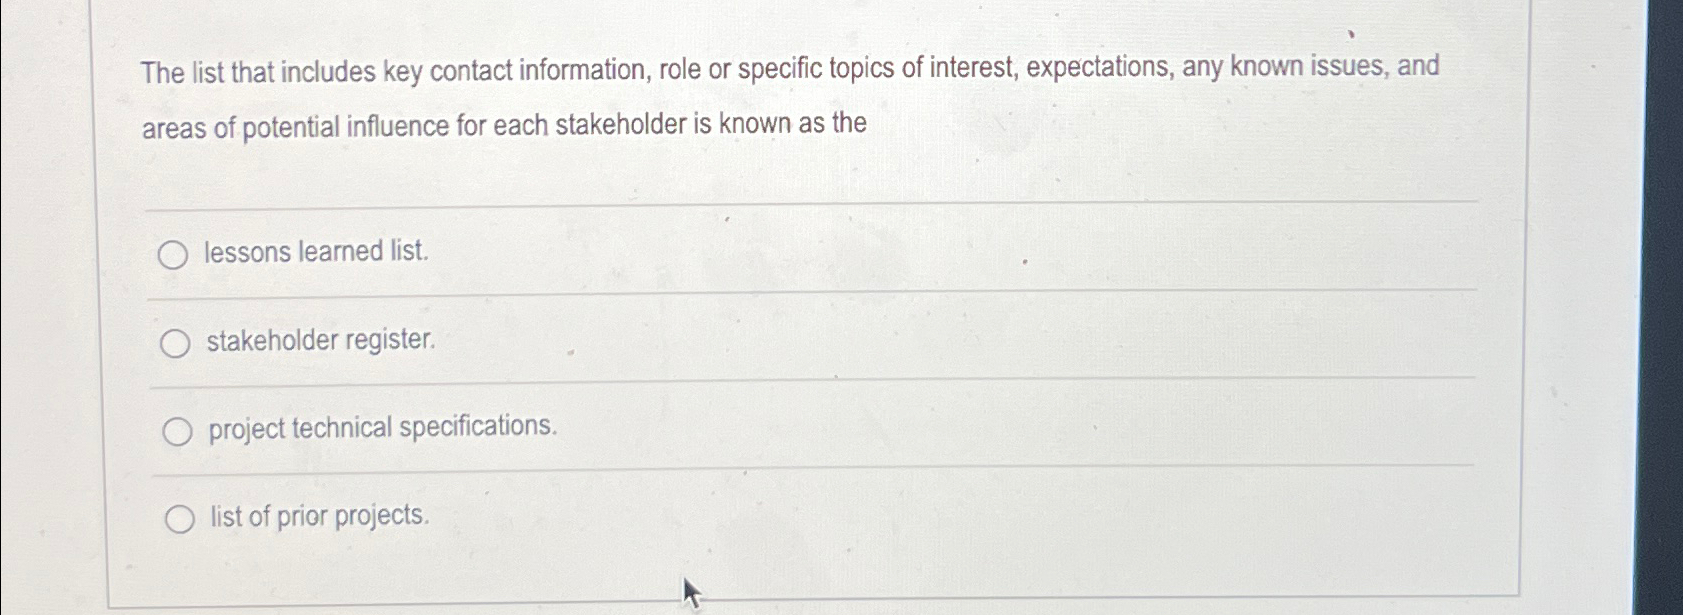Select the "lessons learned list" radio button
The image size is (1683, 615).
coord(173,256)
